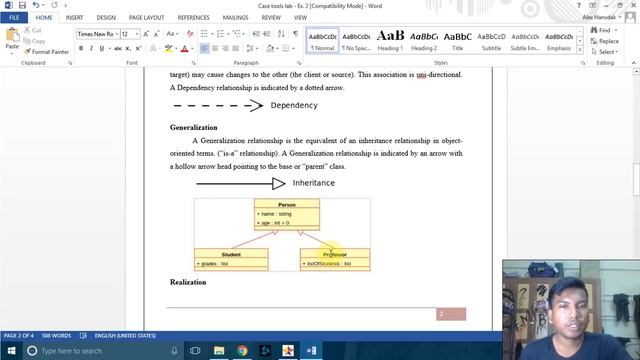Screen dimensions: 640x360
Task: Open the Paragraph dialog launcher
Action: coord(299,63)
